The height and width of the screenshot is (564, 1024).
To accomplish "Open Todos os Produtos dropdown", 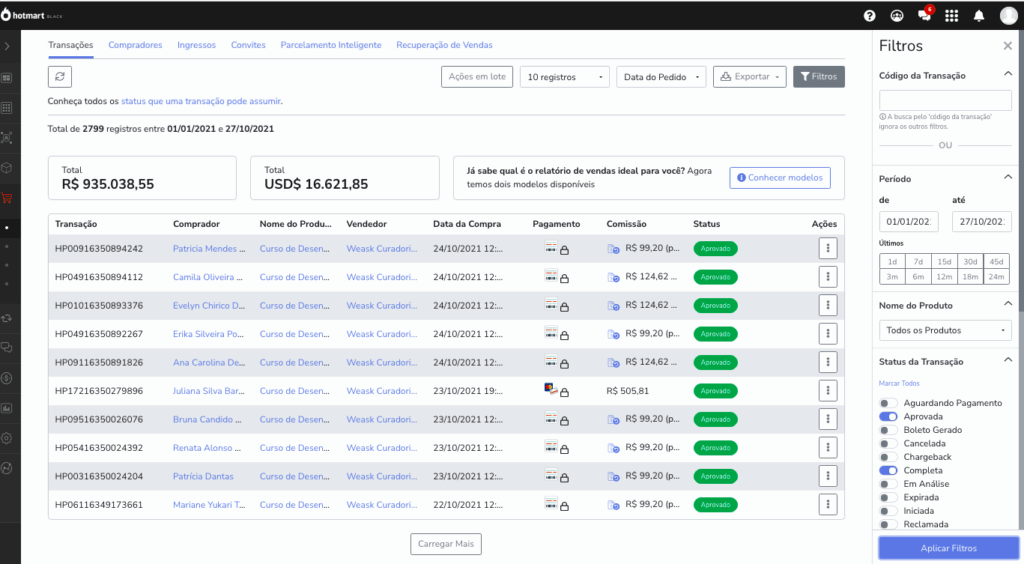I will 945,330.
